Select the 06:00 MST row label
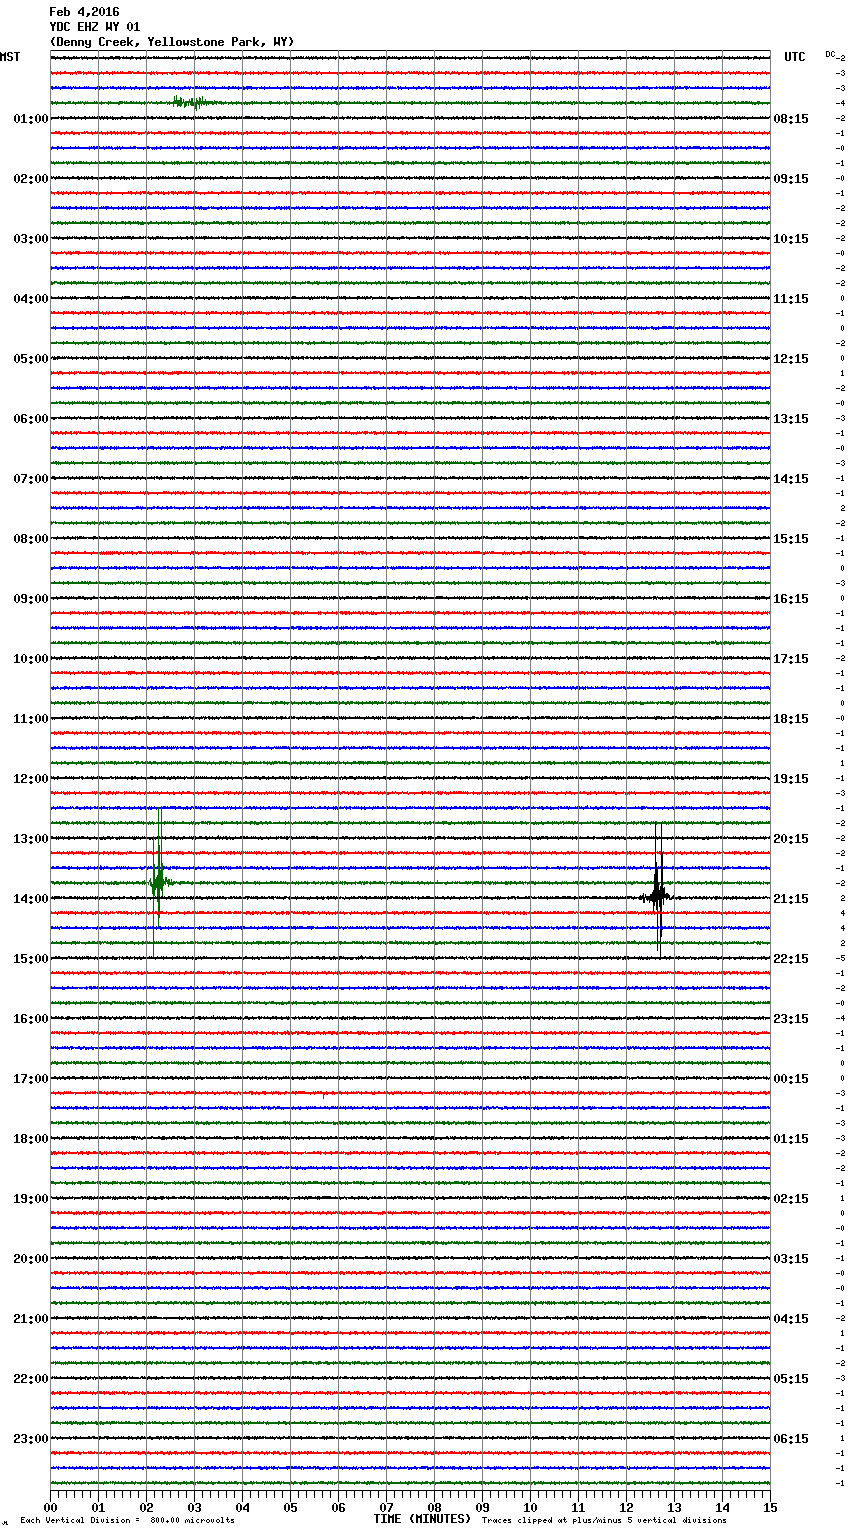The height and width of the screenshot is (1534, 850). pos(30,419)
